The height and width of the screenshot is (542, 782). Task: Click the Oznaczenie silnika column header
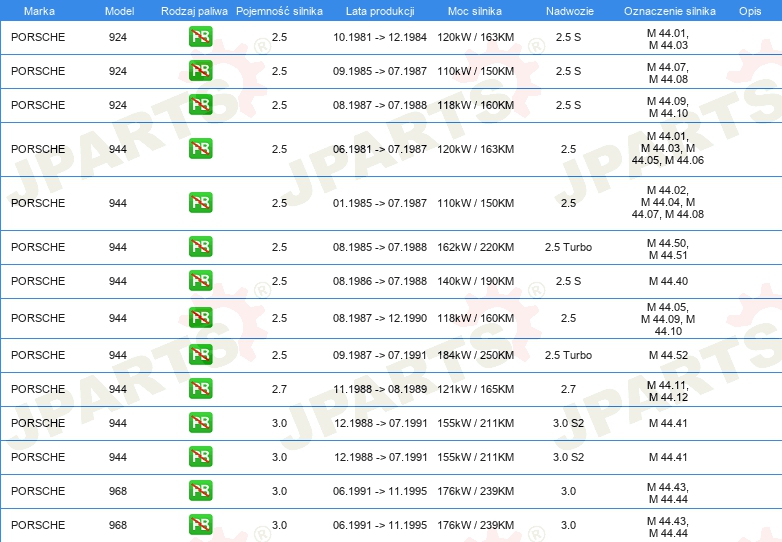point(670,11)
